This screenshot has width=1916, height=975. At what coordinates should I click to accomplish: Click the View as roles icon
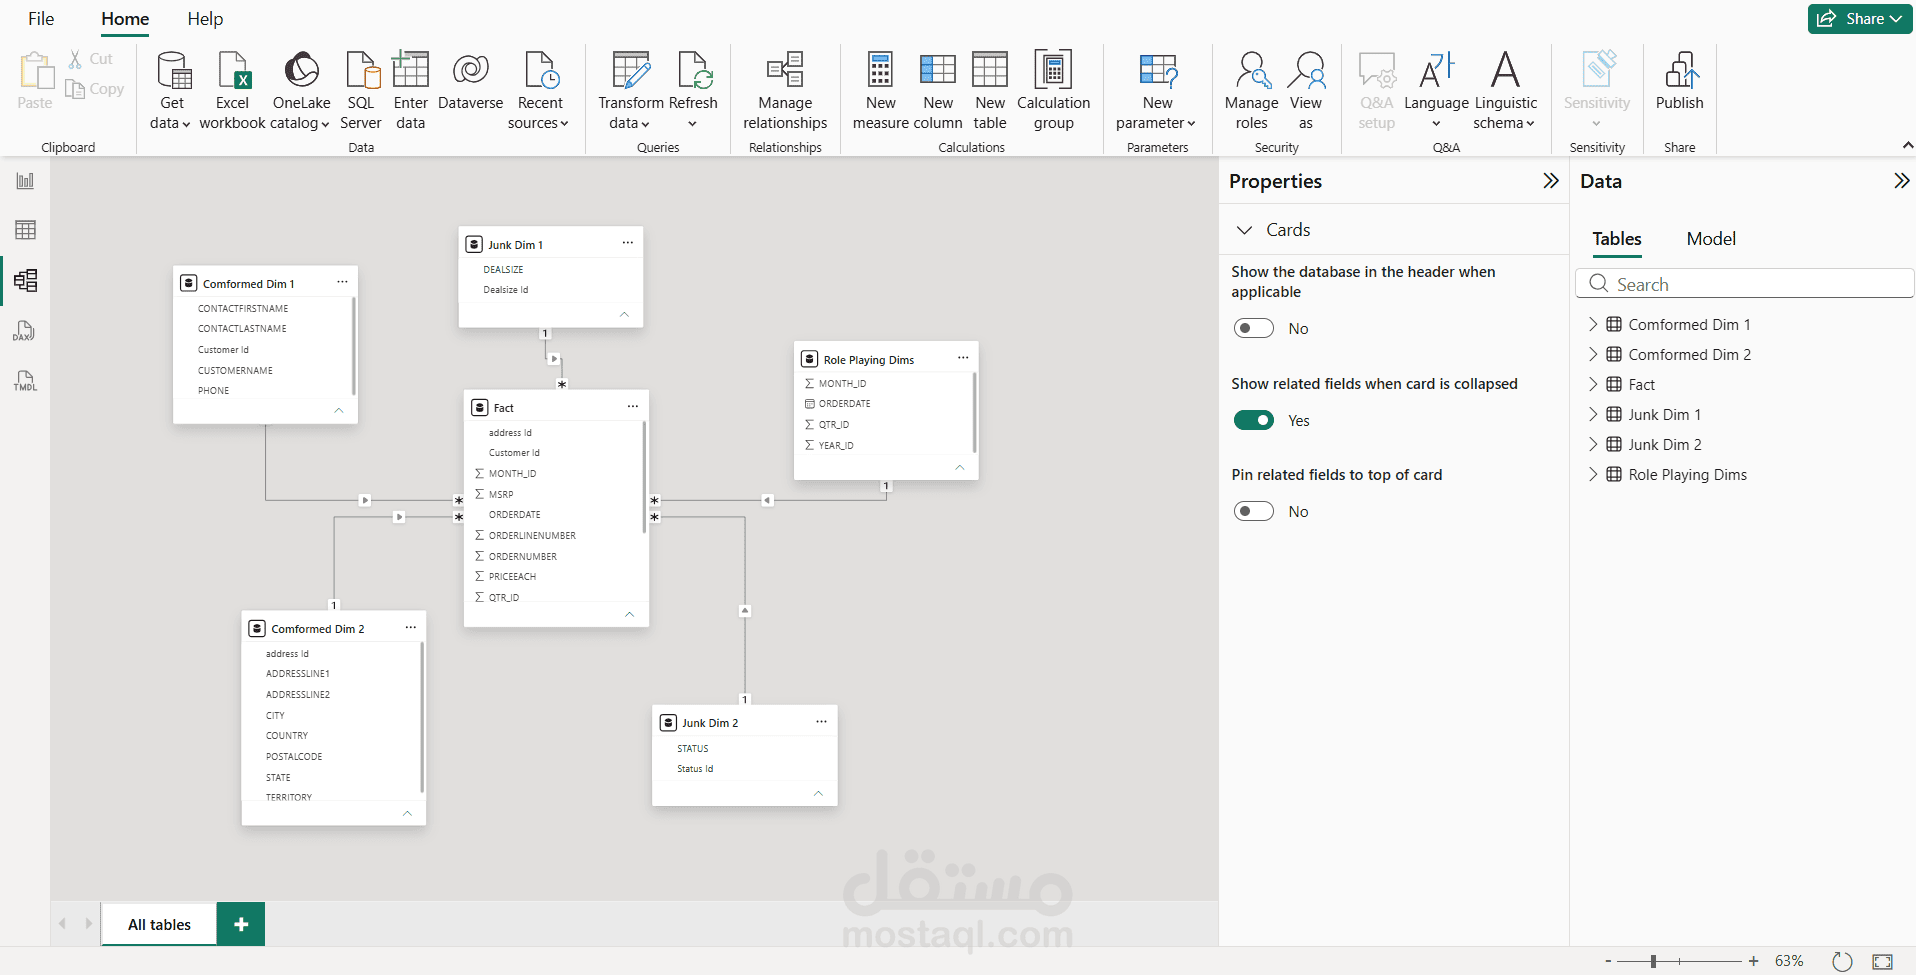1306,70
